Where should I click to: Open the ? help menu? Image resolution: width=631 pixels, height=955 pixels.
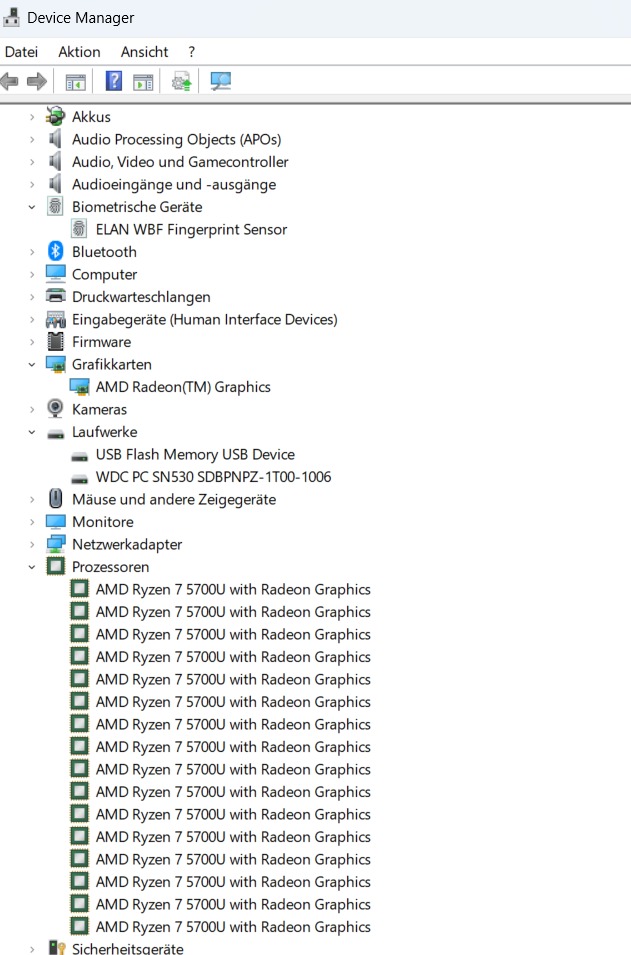192,52
